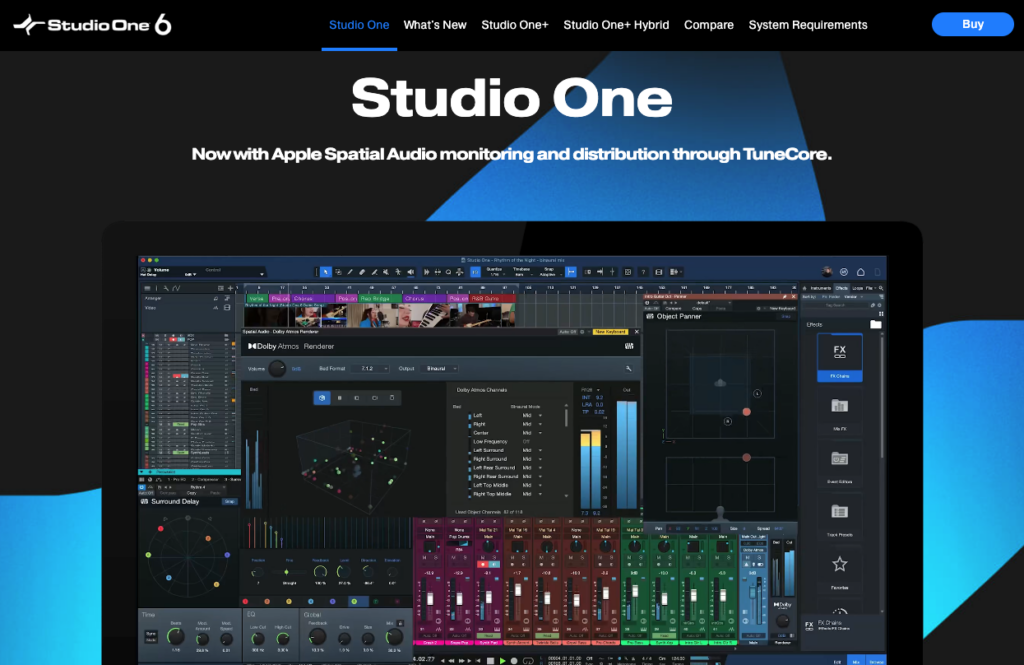Select the green tap selector button

354,602
